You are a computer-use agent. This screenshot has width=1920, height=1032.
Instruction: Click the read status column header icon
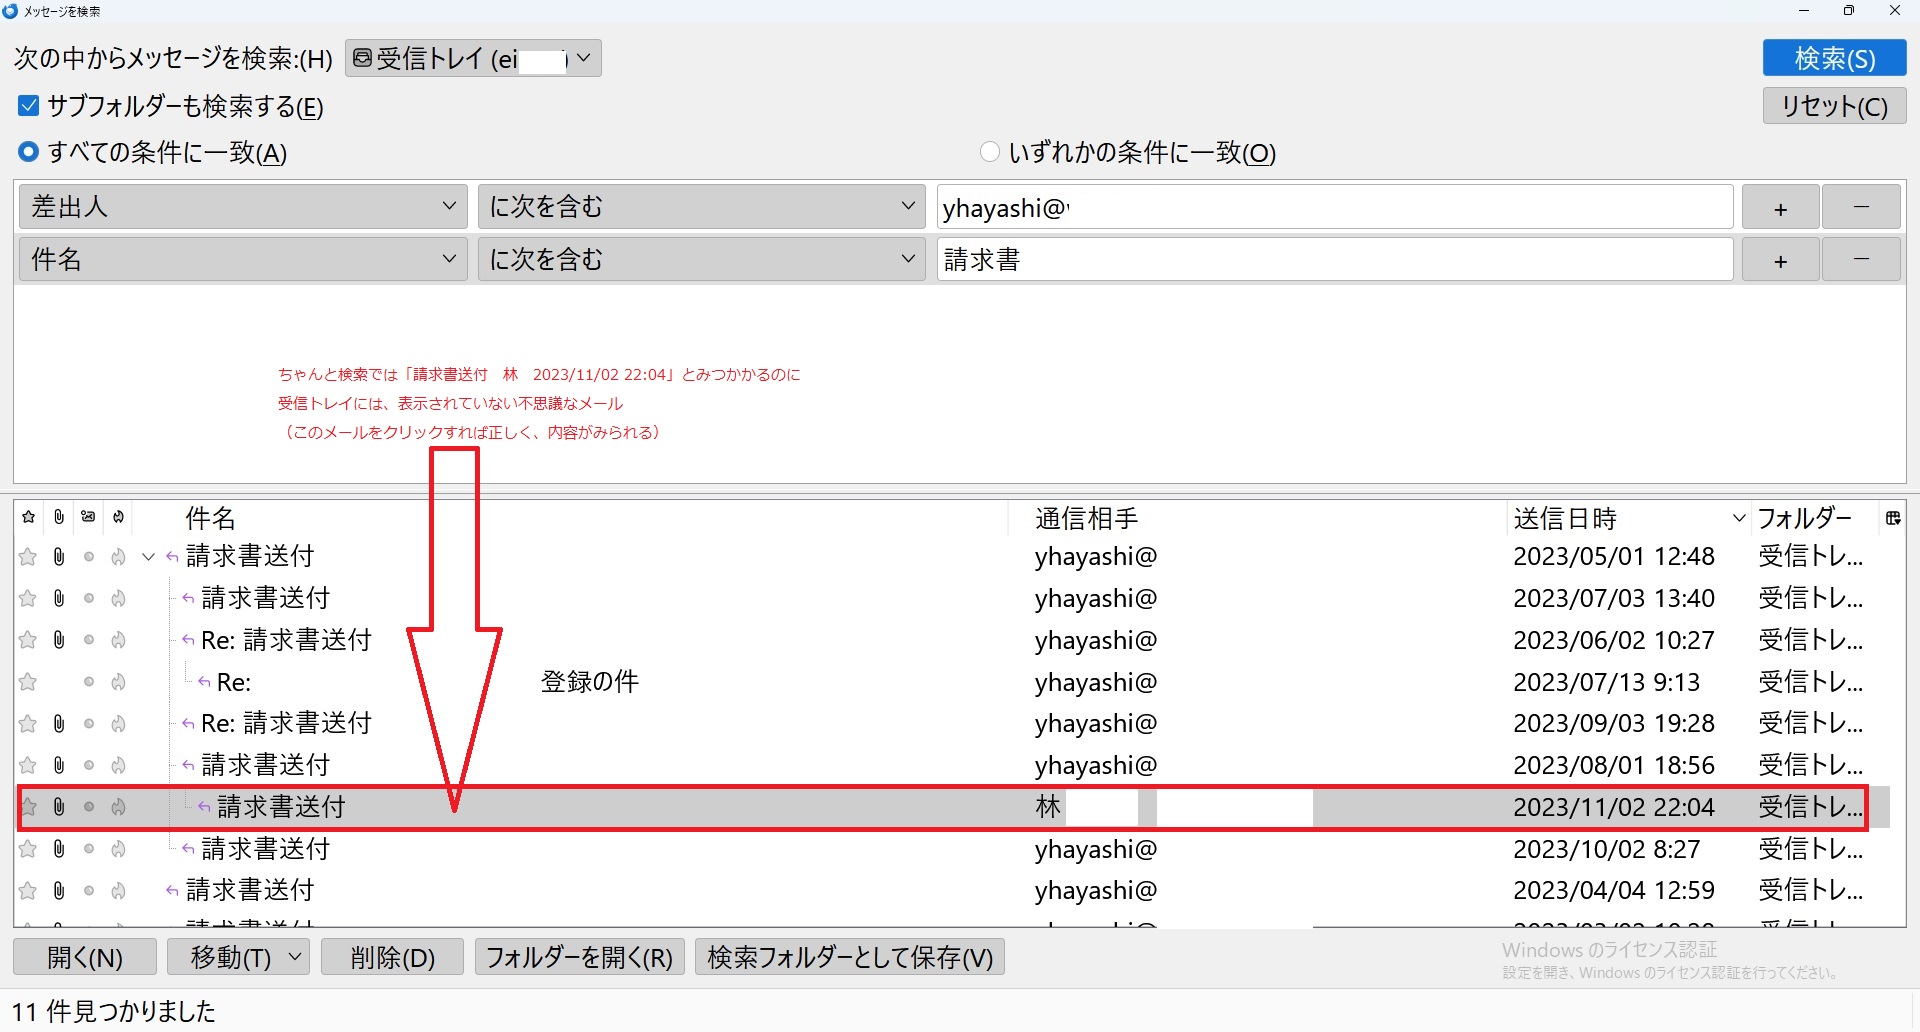pos(89,517)
